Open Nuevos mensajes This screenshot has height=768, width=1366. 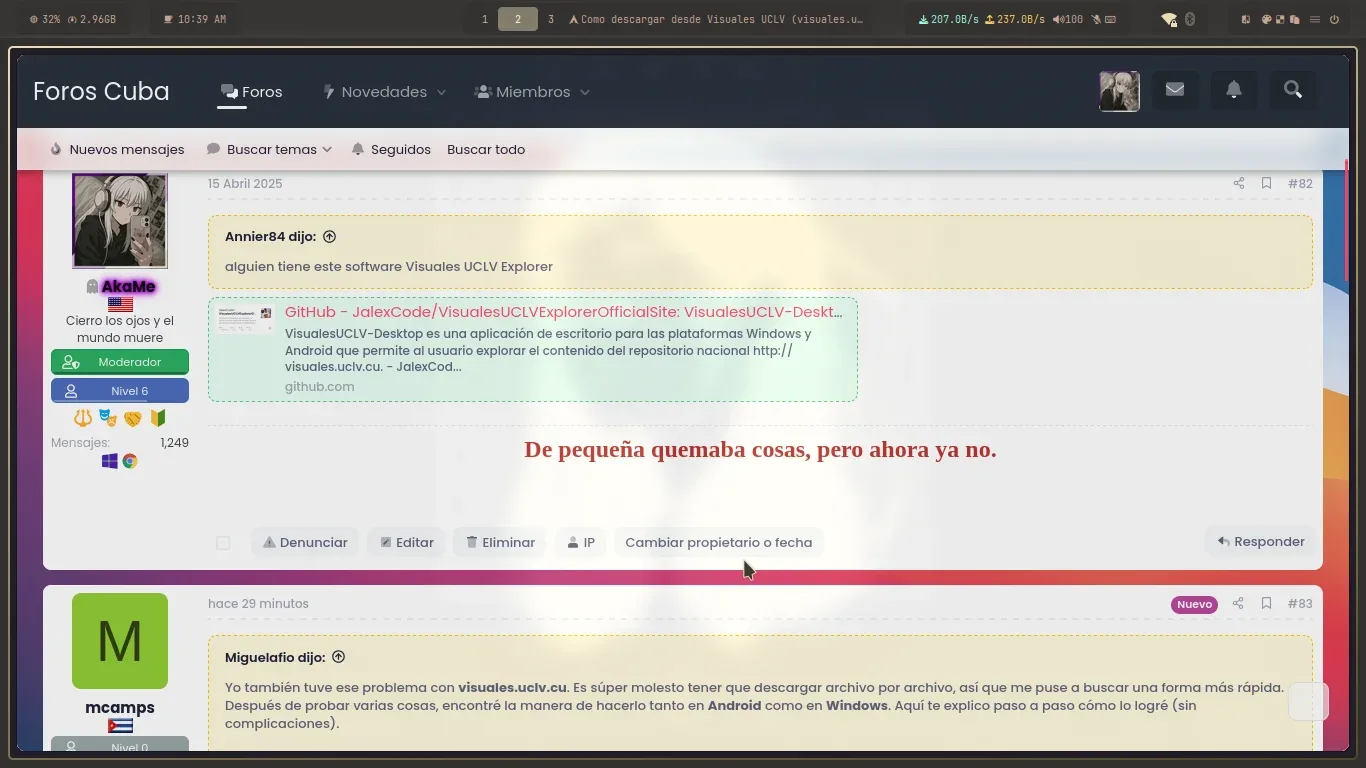[x=117, y=150]
